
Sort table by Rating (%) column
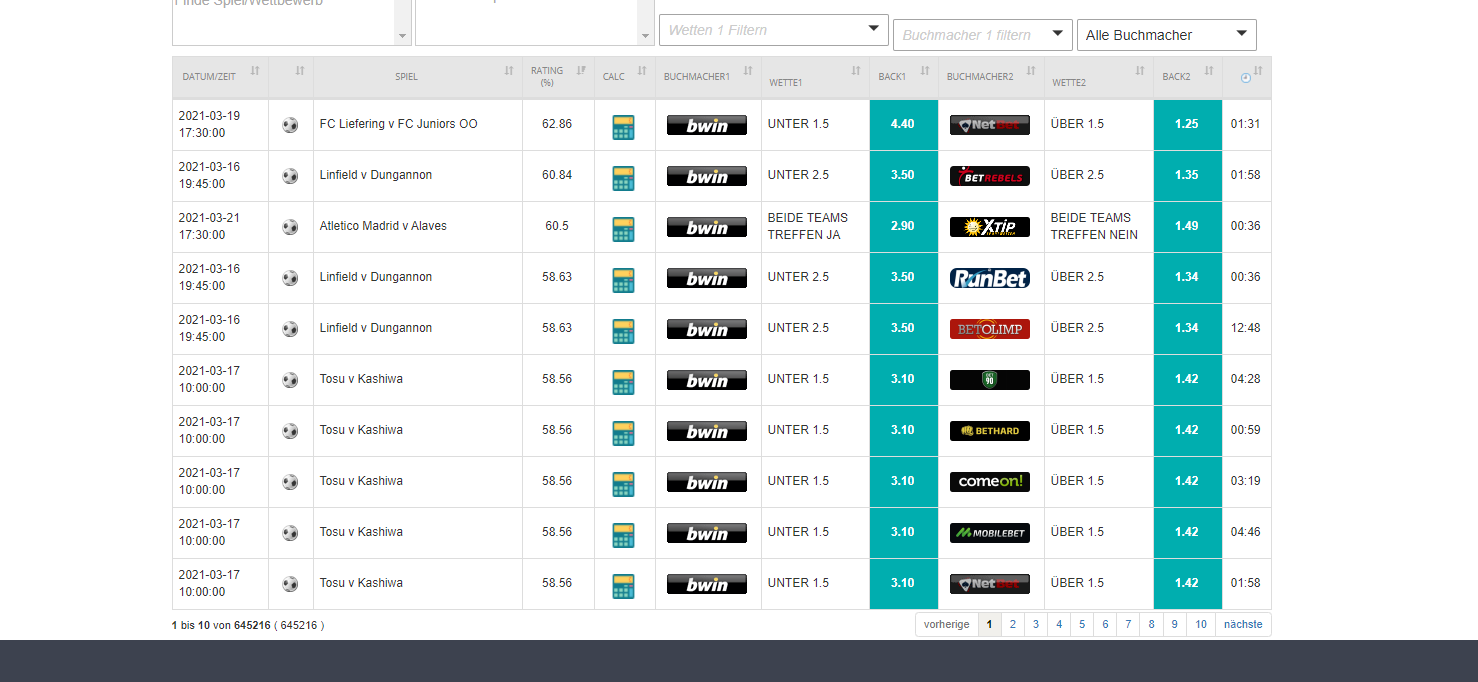(558, 77)
